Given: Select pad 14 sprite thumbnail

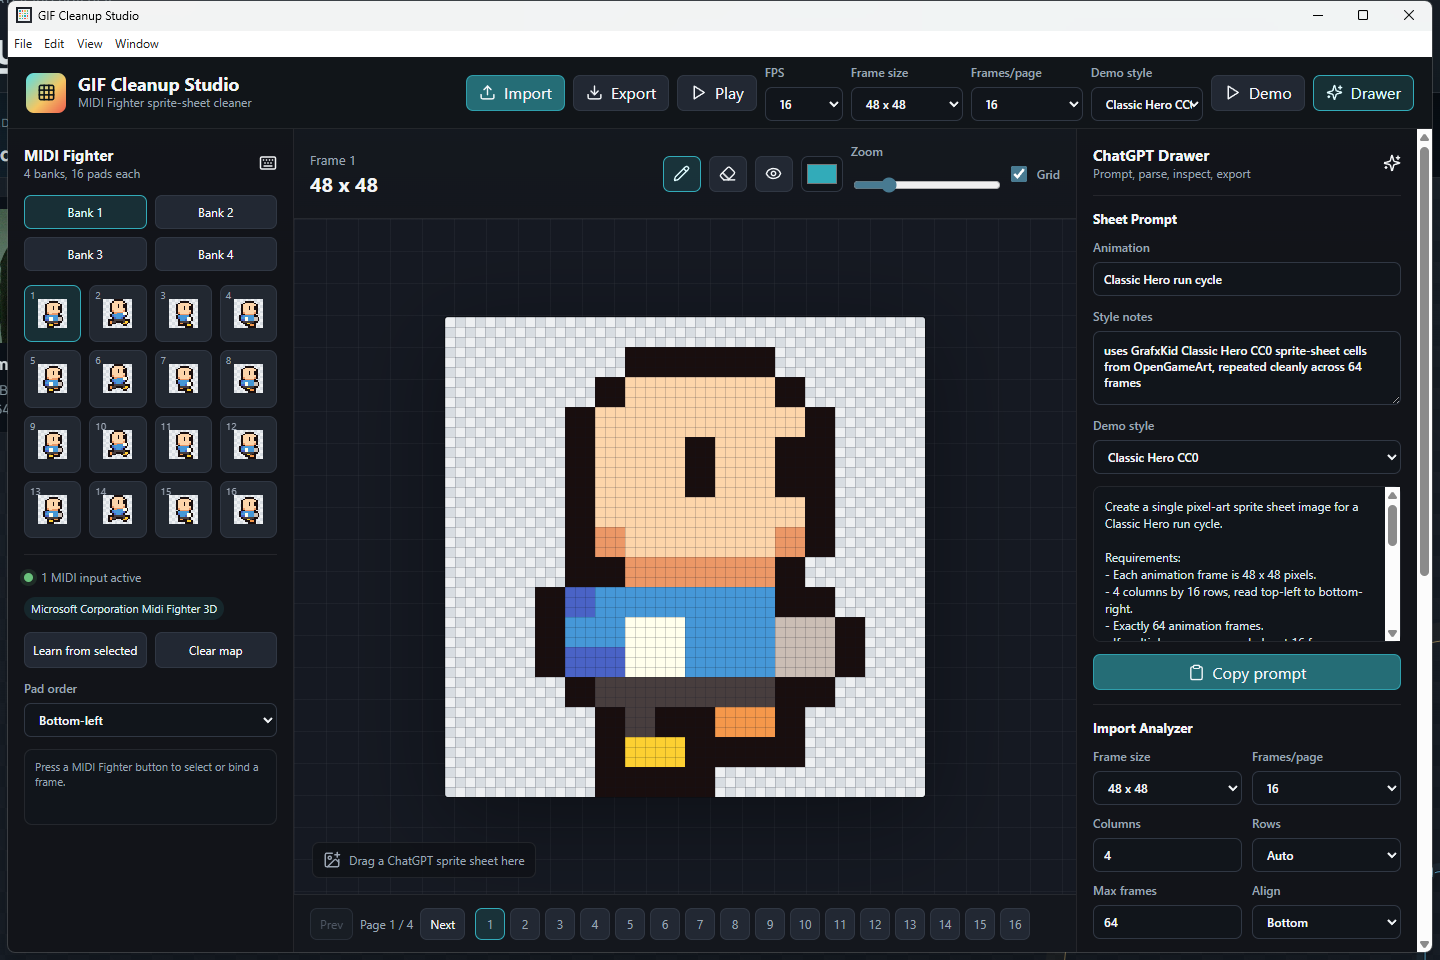Looking at the screenshot, I should (x=118, y=510).
